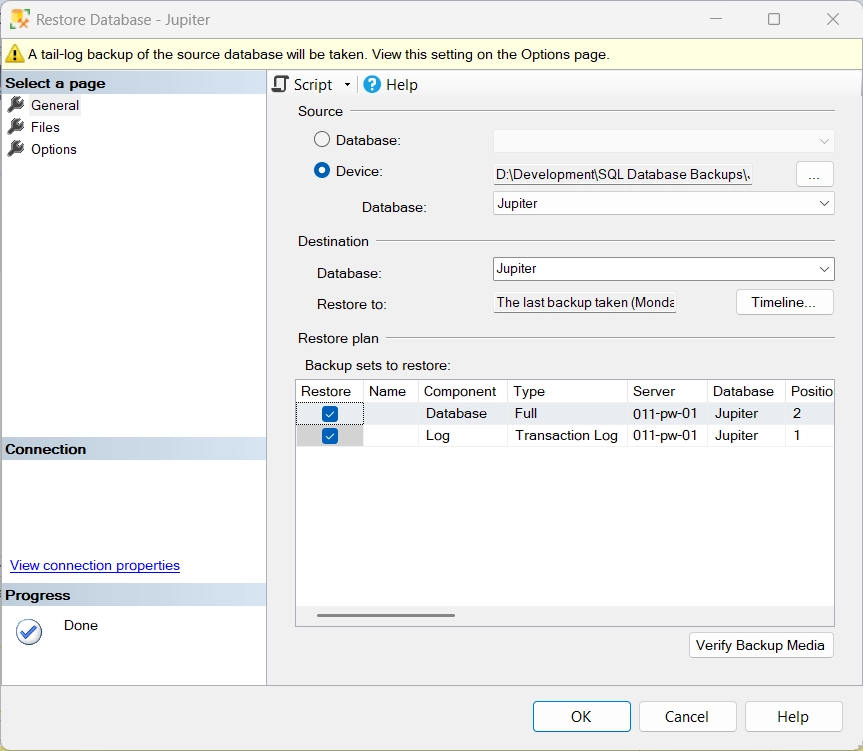This screenshot has height=751, width=863.
Task: Select the Database source radio button
Action: 322,140
